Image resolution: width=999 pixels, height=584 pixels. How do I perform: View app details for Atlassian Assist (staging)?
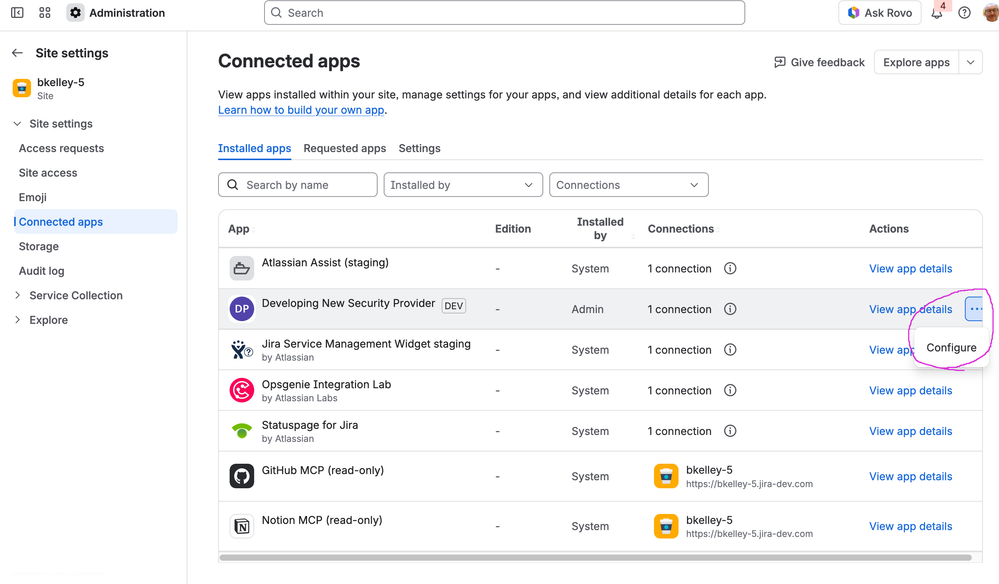[910, 269]
